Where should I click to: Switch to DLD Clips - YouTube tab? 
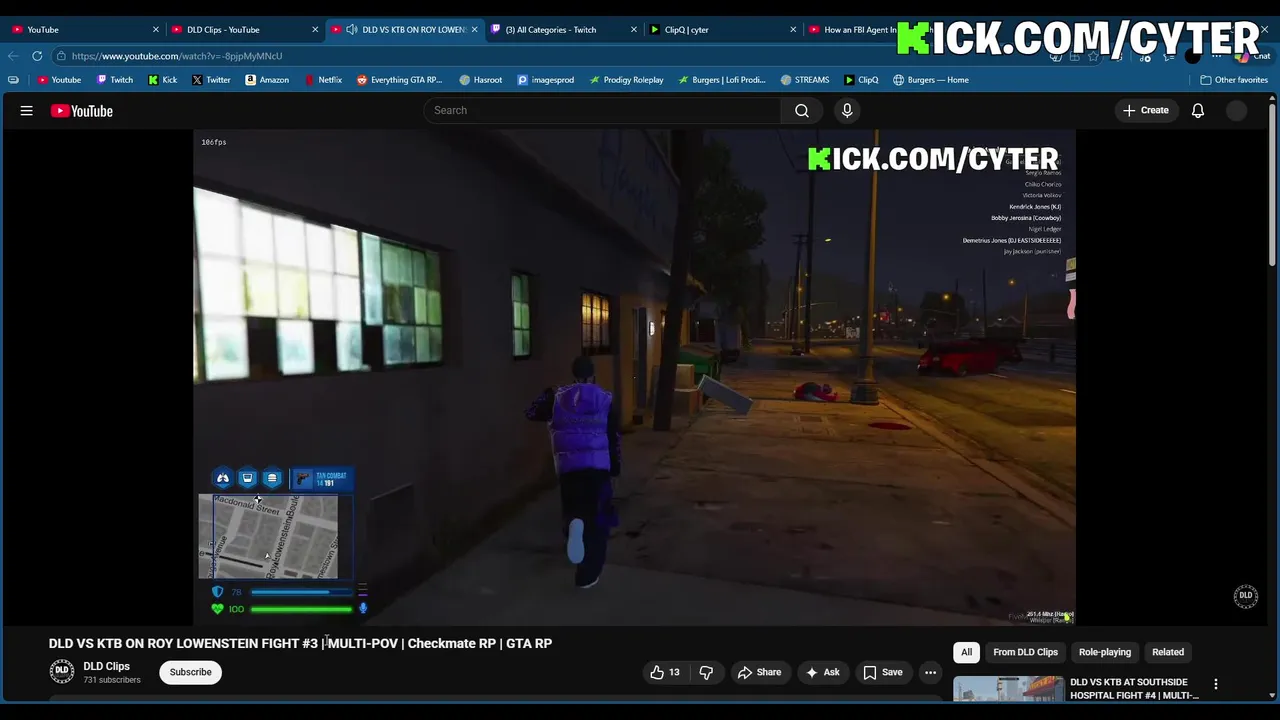click(245, 29)
